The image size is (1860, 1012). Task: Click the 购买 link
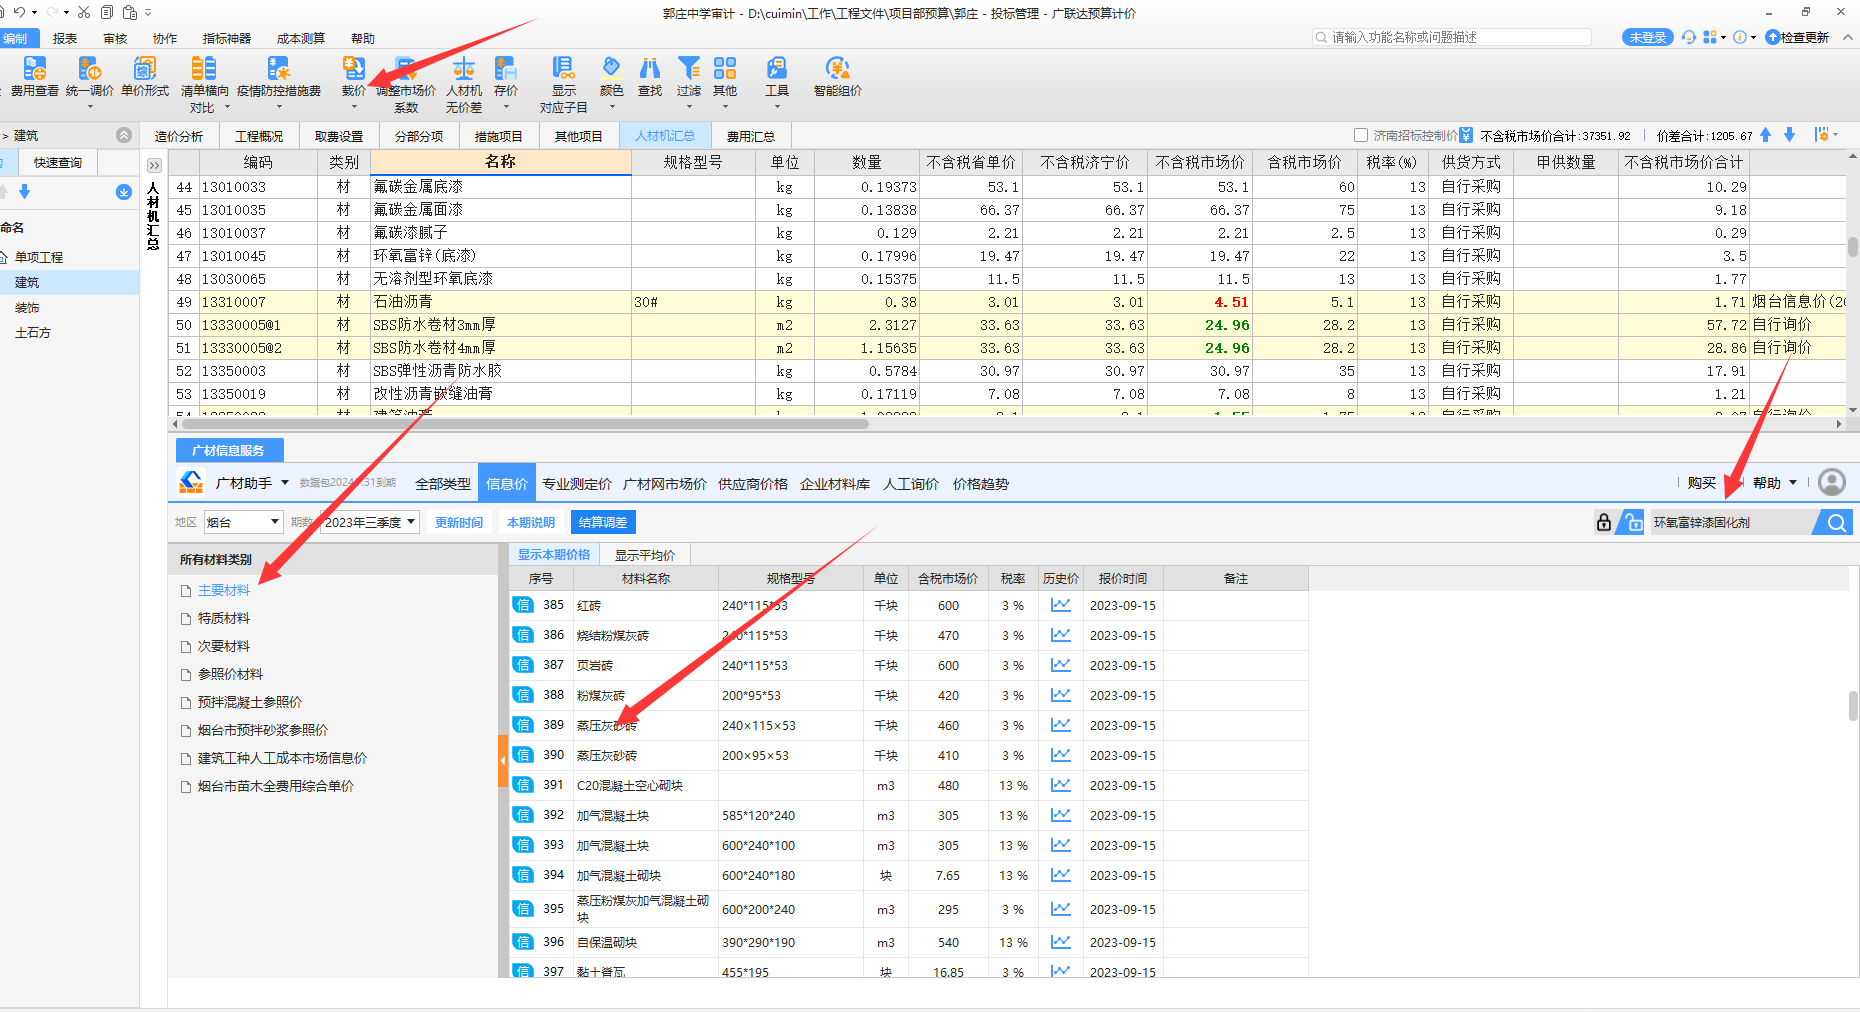pos(1702,483)
